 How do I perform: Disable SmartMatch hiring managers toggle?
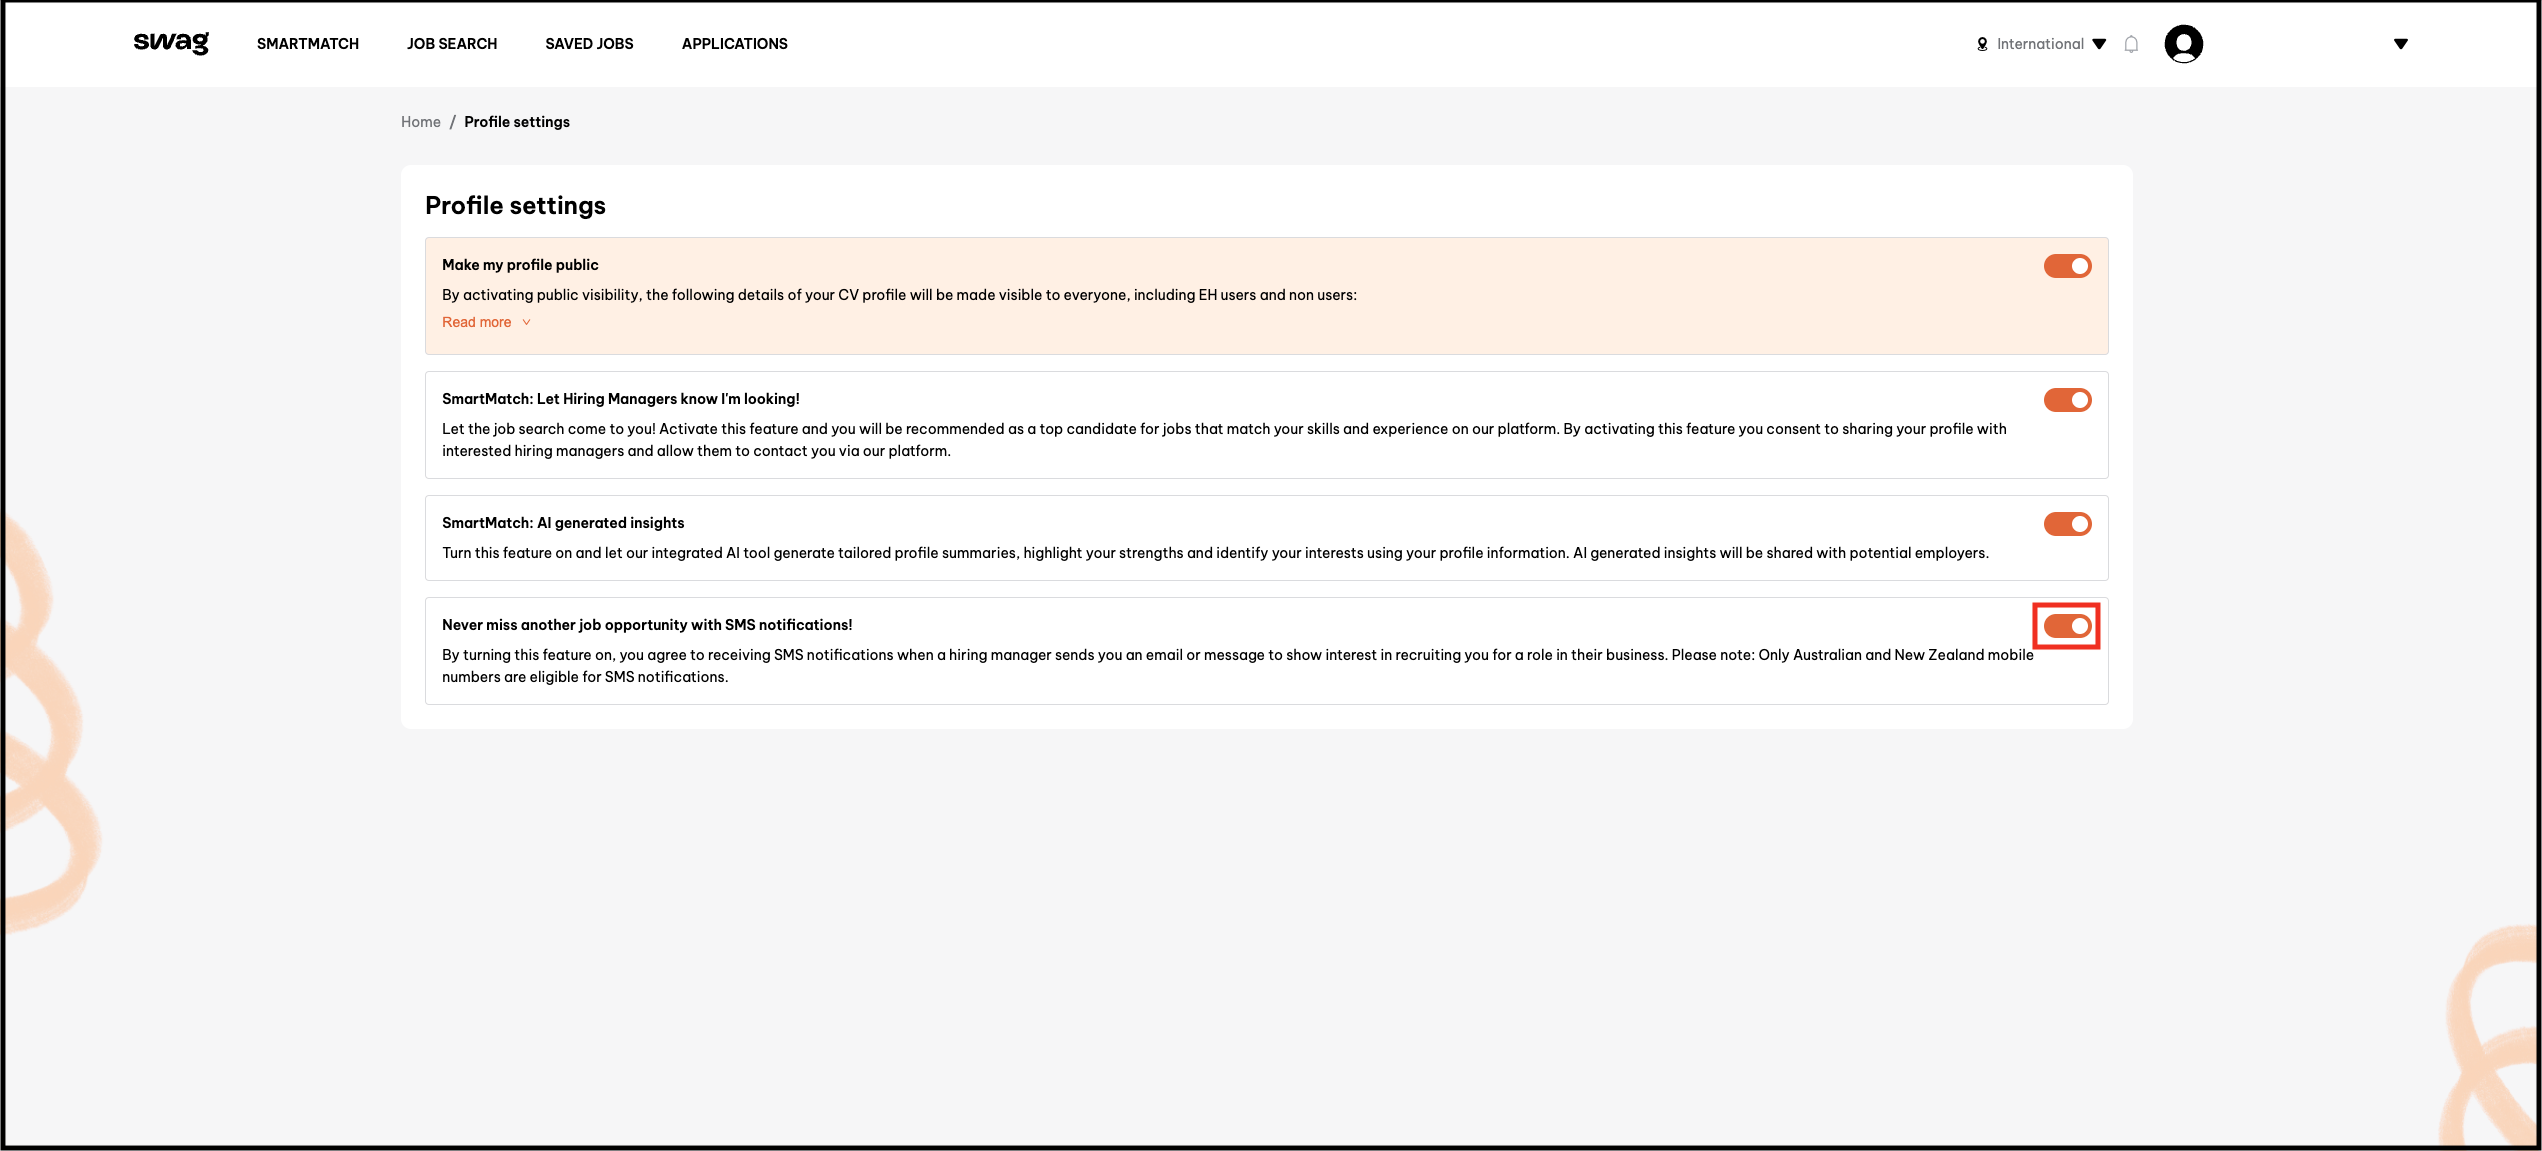point(2067,400)
